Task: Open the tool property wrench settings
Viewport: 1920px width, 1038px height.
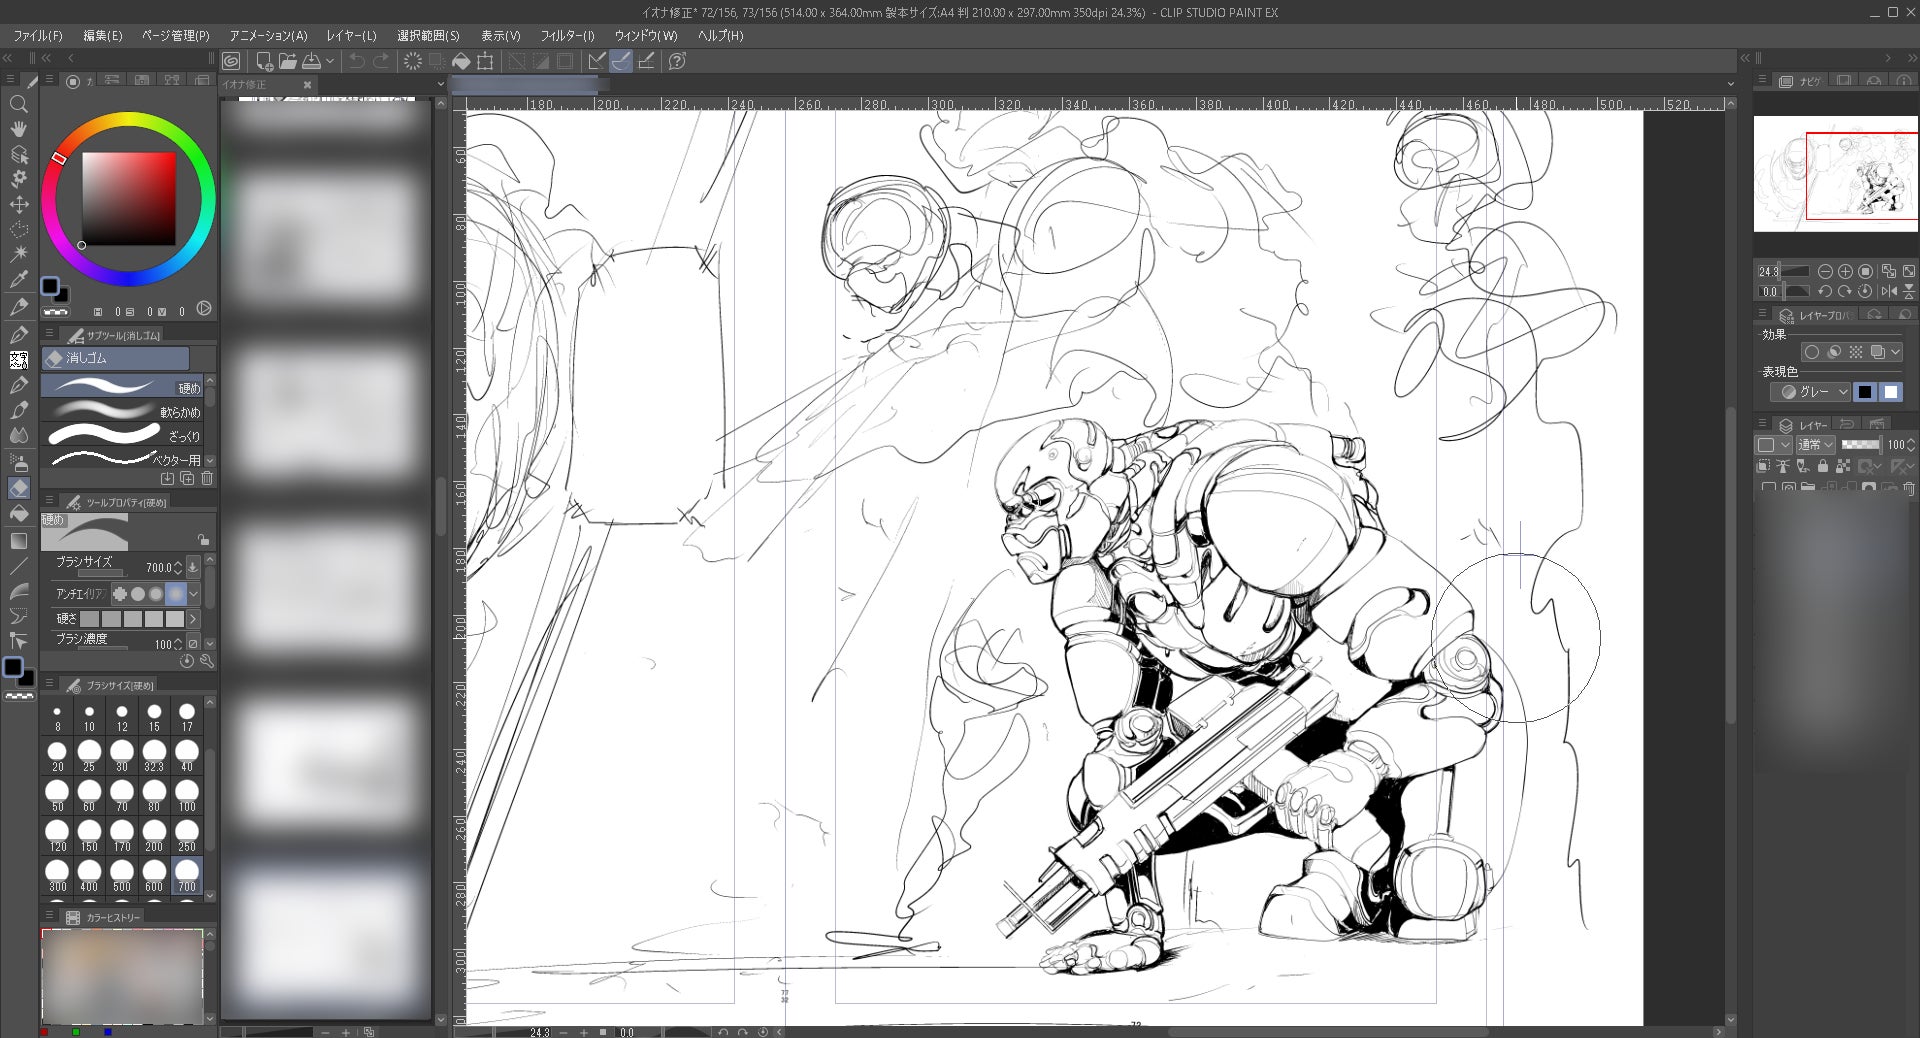Action: pyautogui.click(x=207, y=661)
